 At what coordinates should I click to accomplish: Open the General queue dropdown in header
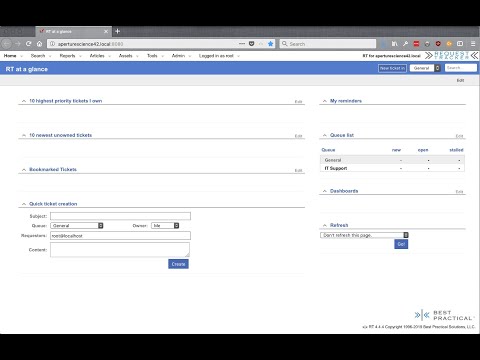tap(425, 68)
